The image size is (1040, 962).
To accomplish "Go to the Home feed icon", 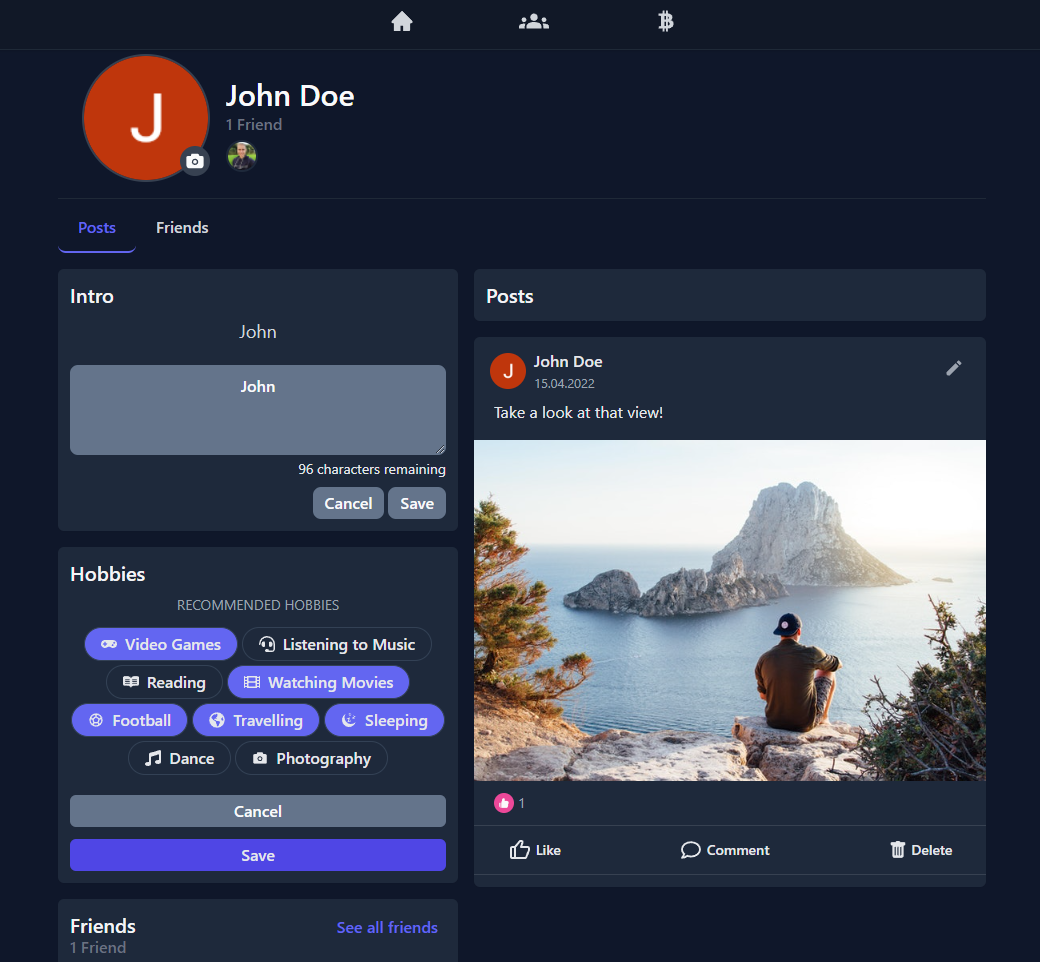I will (x=402, y=22).
